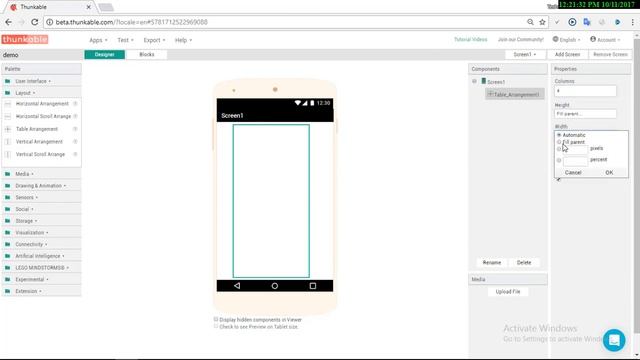Click the Vertical Scroll Arrangement help icon
640x360 pixels.
[75, 154]
